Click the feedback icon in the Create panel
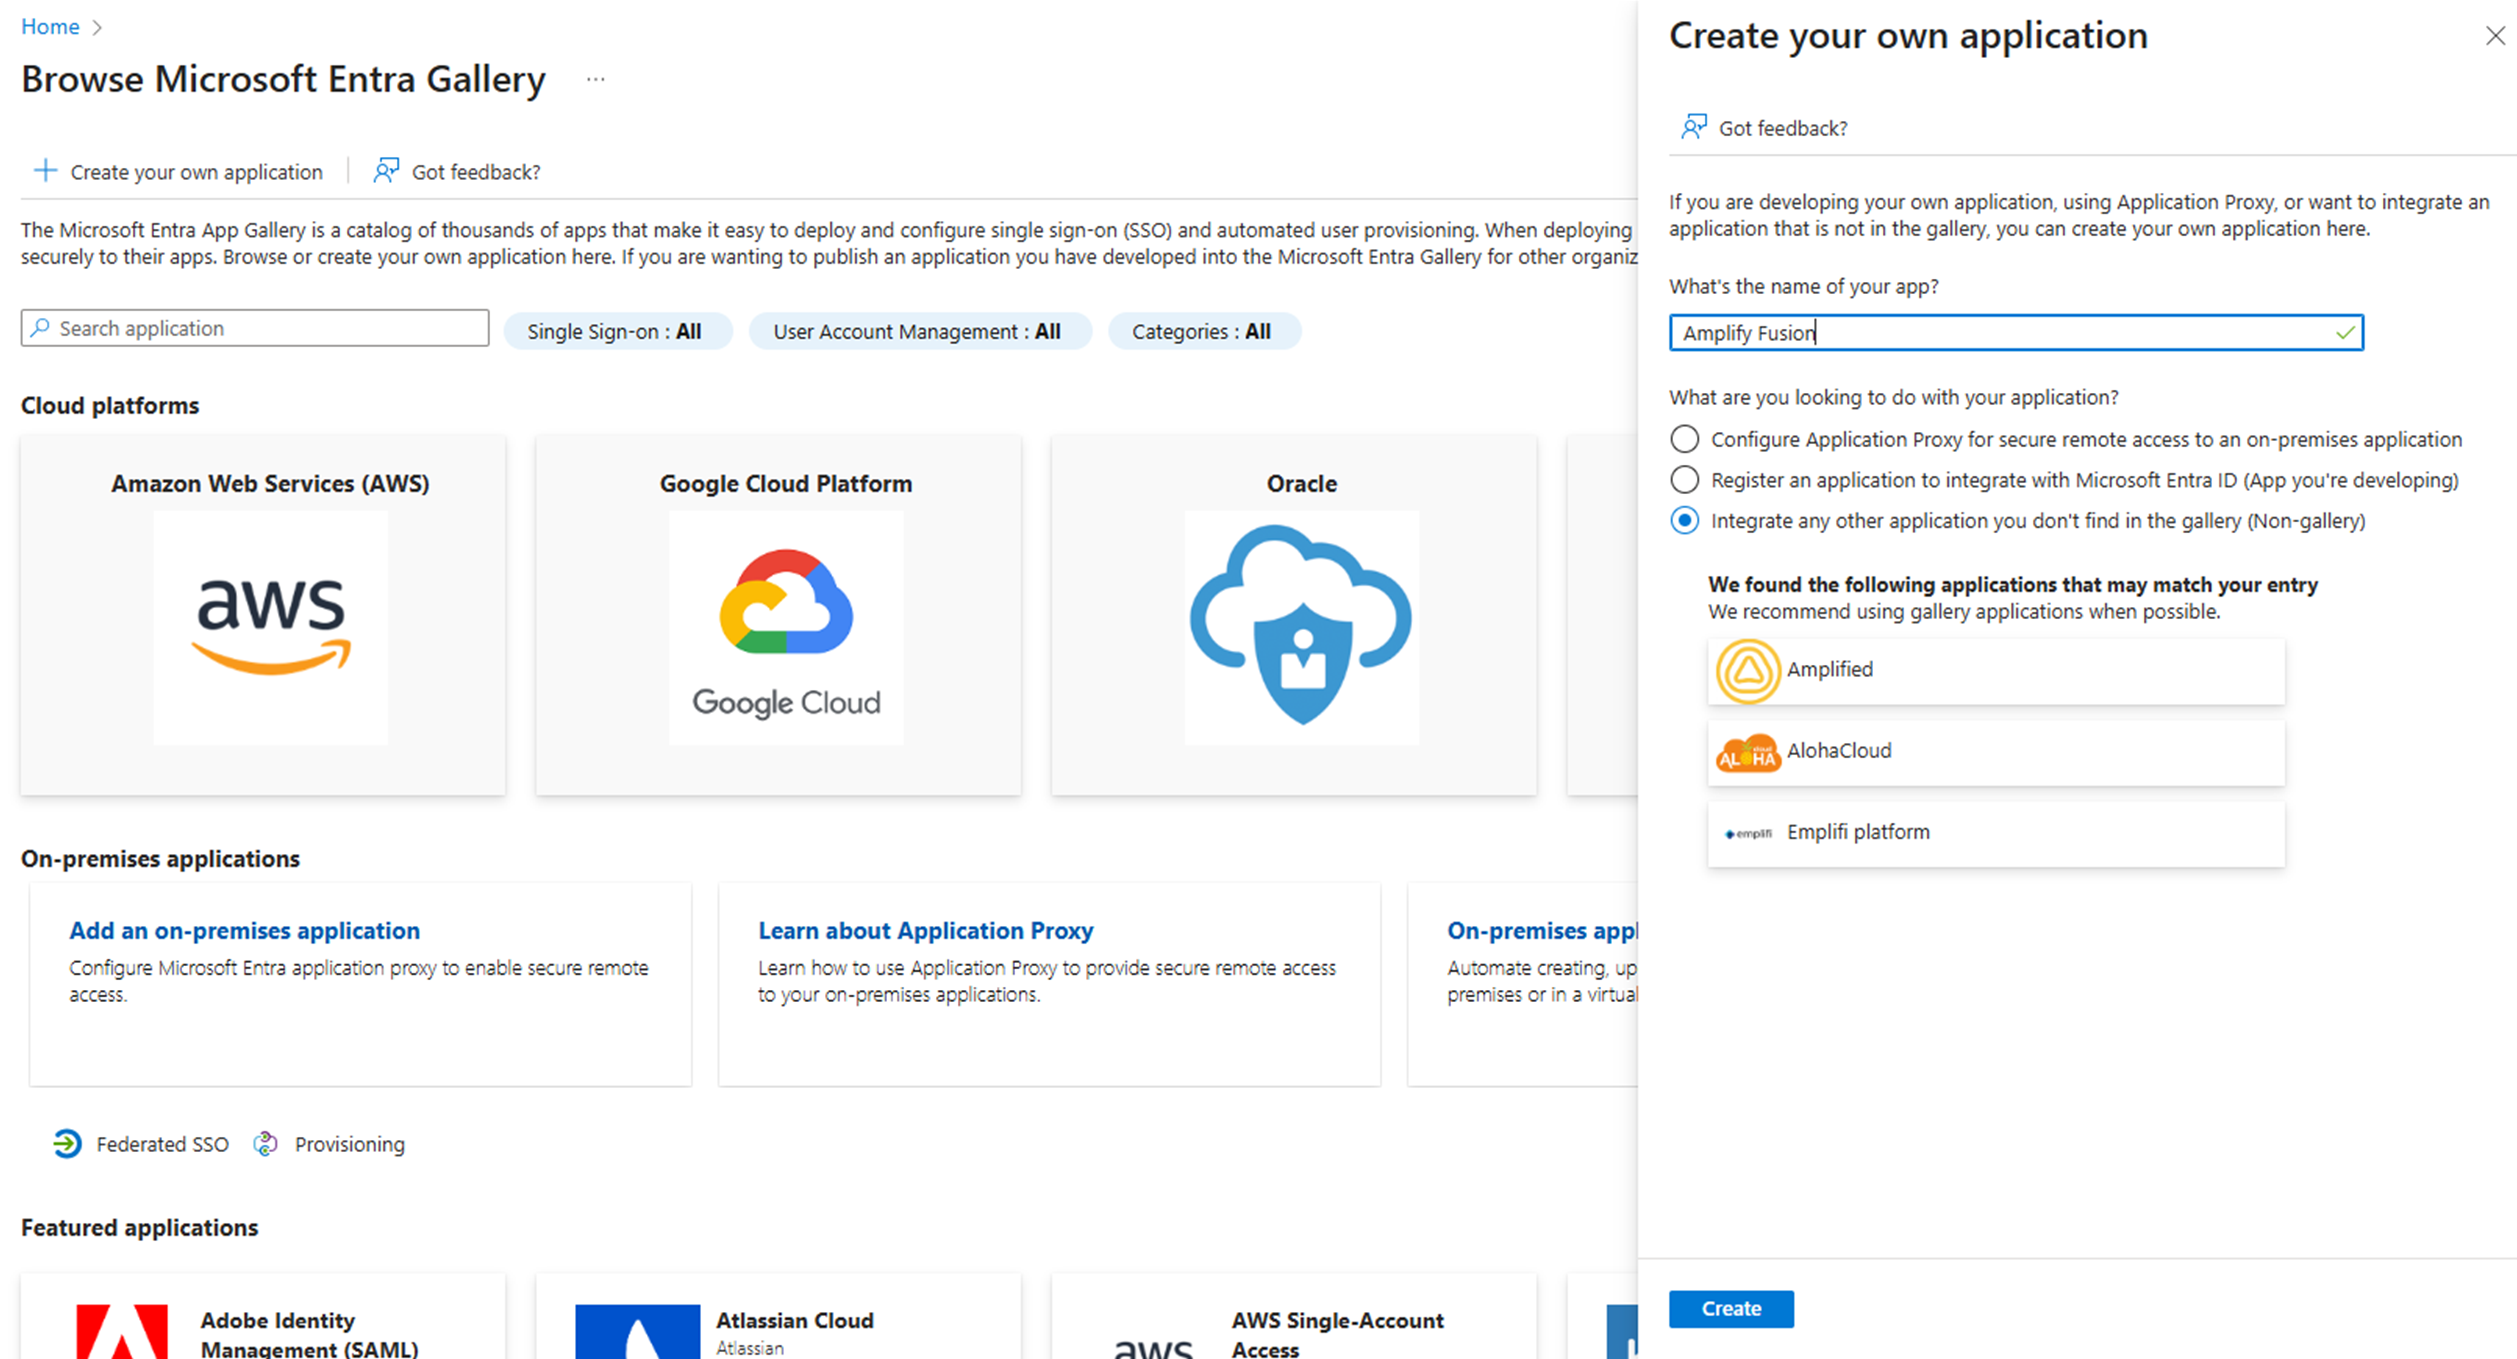Viewport: 2517px width, 1359px height. pos(1694,127)
